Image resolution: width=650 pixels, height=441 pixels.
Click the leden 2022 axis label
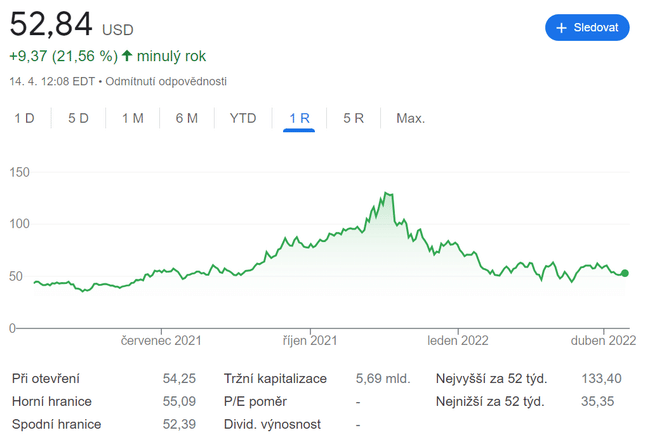coord(458,341)
